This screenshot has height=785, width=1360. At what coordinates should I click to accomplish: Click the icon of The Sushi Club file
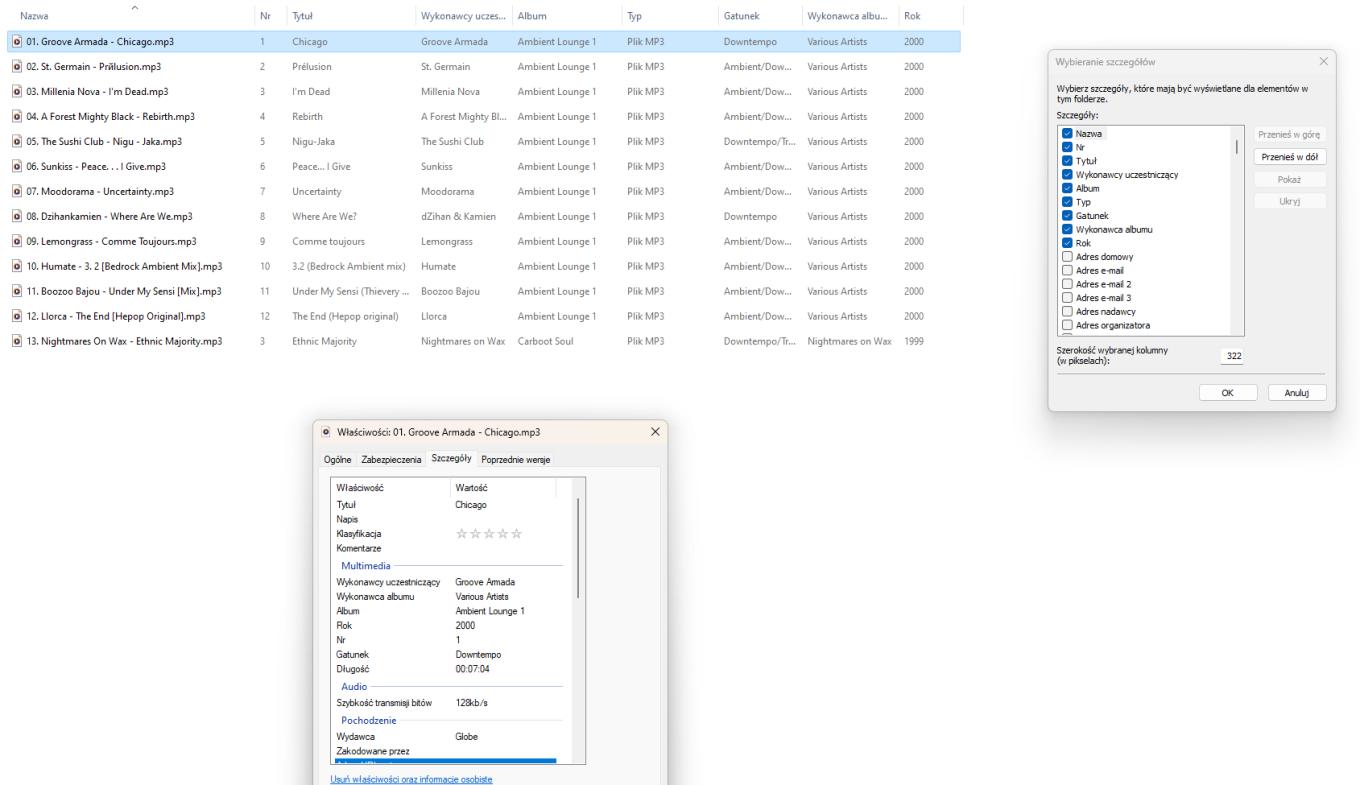pos(17,142)
